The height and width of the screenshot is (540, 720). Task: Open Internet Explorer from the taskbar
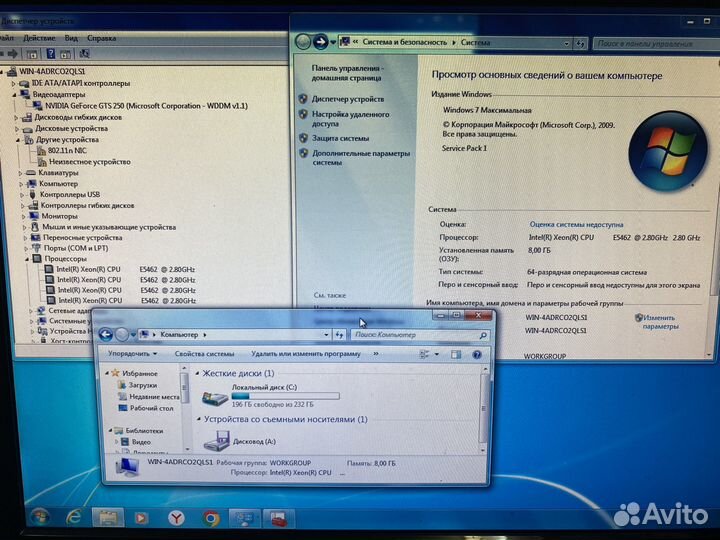point(73,518)
